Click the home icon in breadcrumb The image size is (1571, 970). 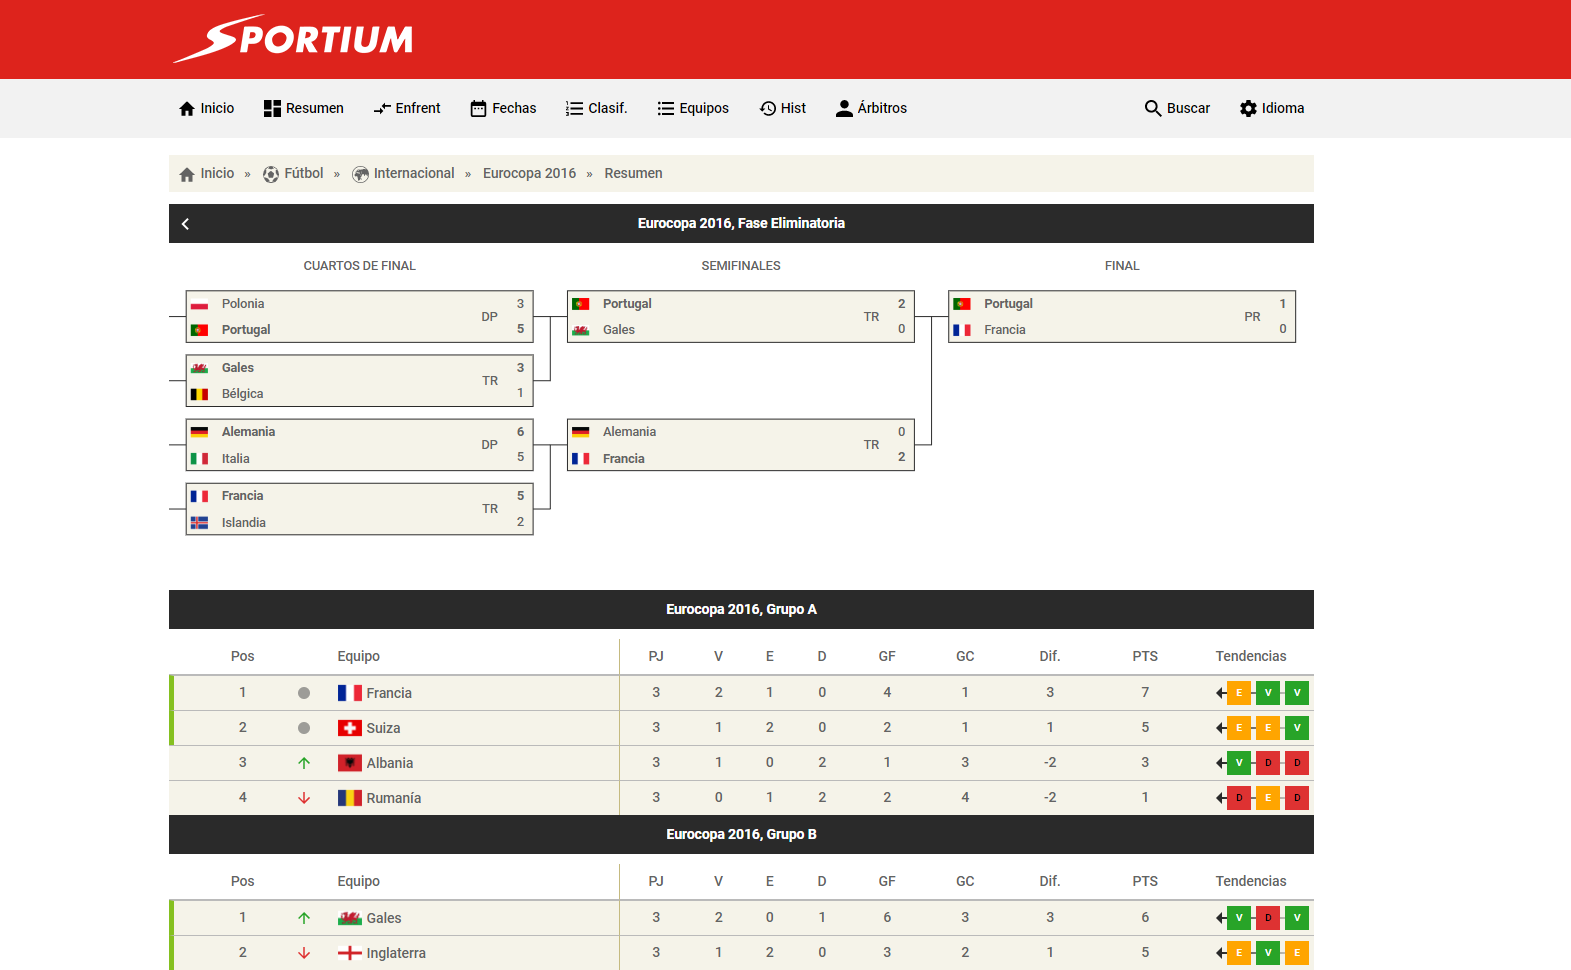pos(187,174)
